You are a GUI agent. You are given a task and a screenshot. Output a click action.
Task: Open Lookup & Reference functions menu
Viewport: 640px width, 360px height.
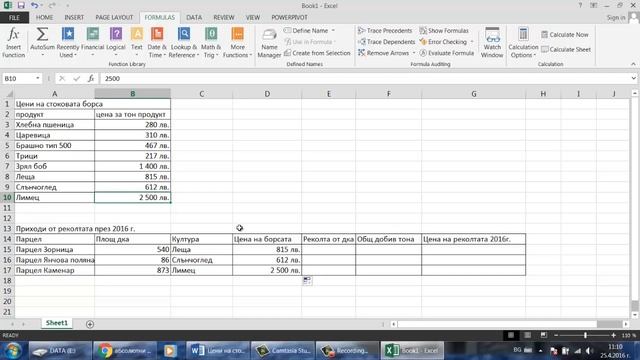(184, 42)
